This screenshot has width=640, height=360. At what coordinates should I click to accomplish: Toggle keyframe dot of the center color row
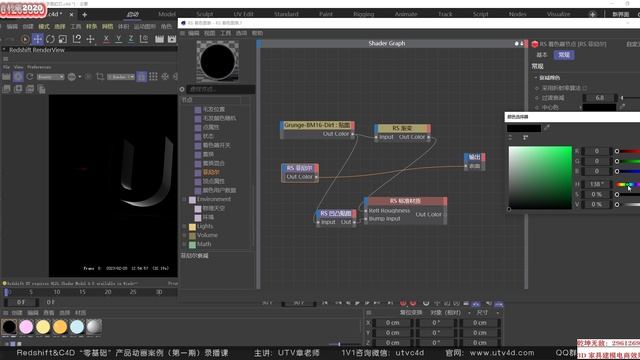tap(537, 108)
